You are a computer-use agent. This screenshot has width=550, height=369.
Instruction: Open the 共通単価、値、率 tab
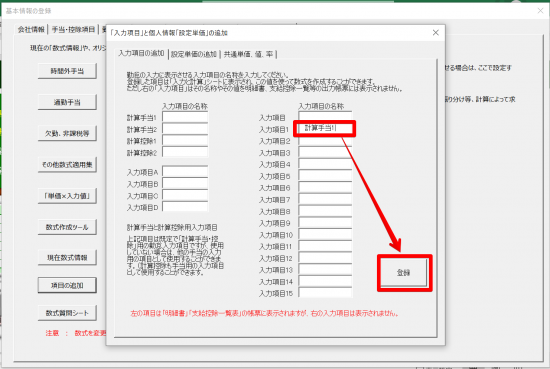click(x=248, y=54)
